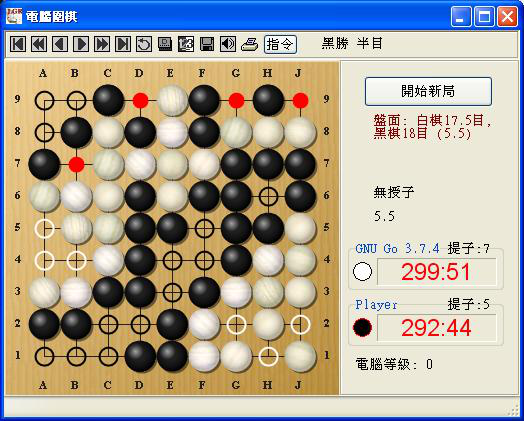Screen dimensions: 524x421
Task: Click the computer play icon
Action: (x=165, y=44)
